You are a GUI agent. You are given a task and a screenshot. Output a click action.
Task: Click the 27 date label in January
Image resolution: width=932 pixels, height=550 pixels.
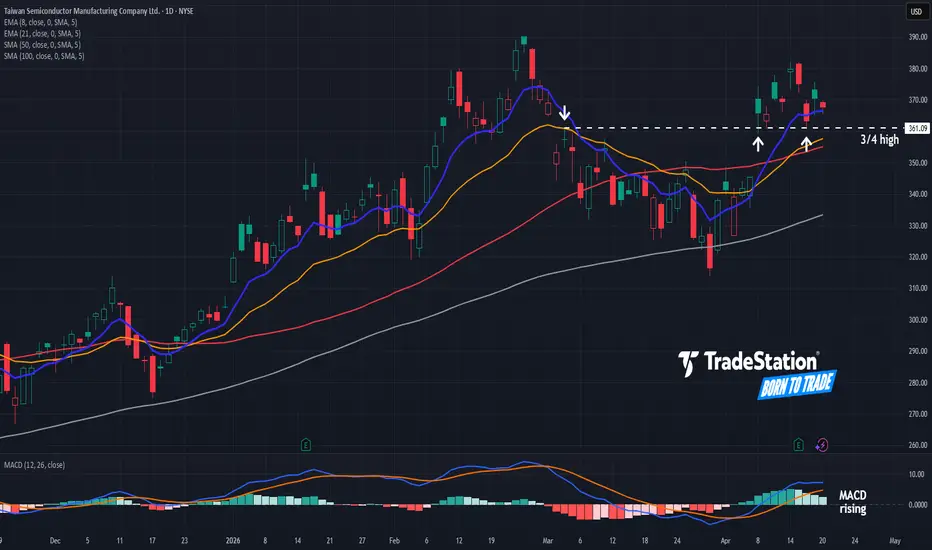pos(362,540)
